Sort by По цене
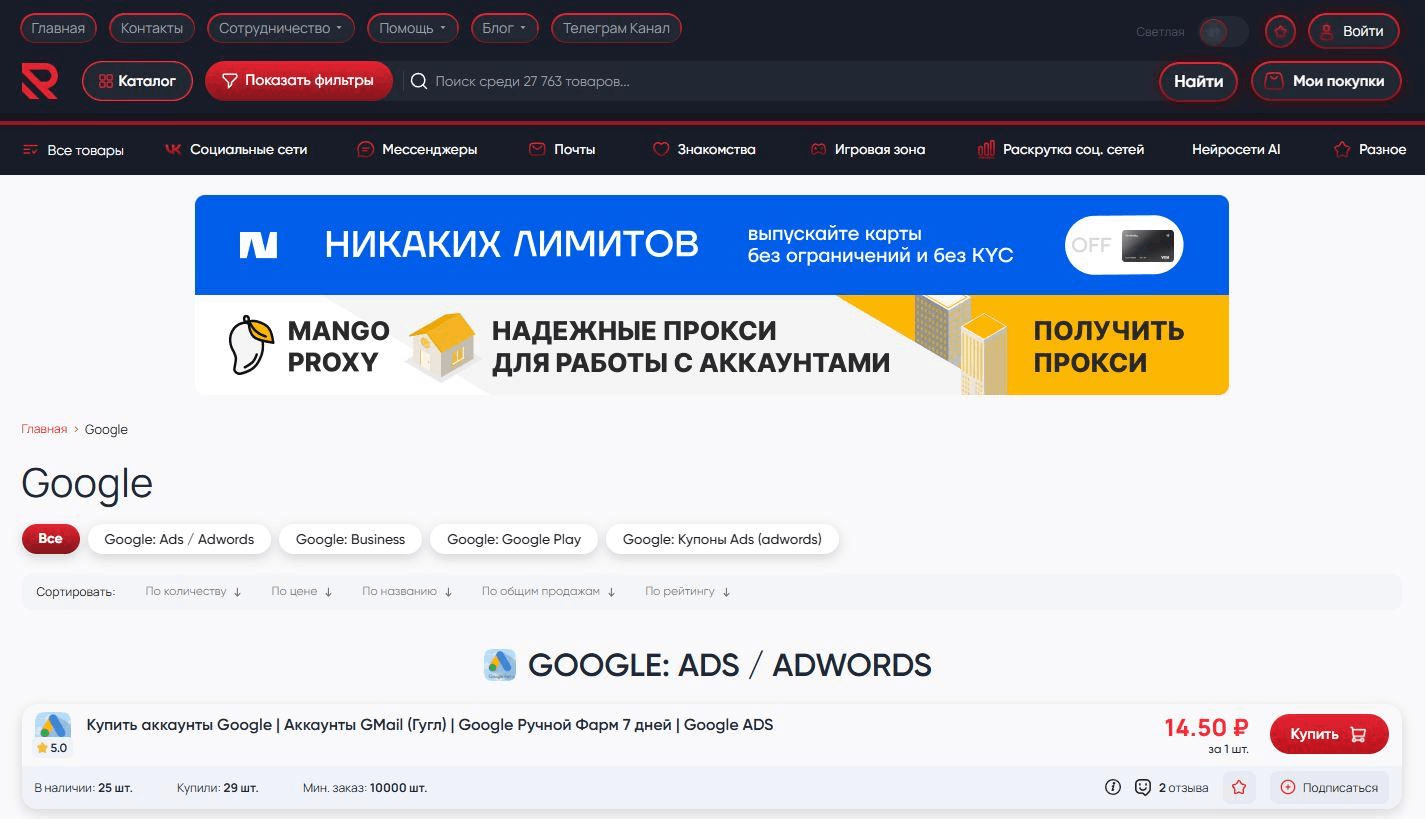 tap(301, 591)
